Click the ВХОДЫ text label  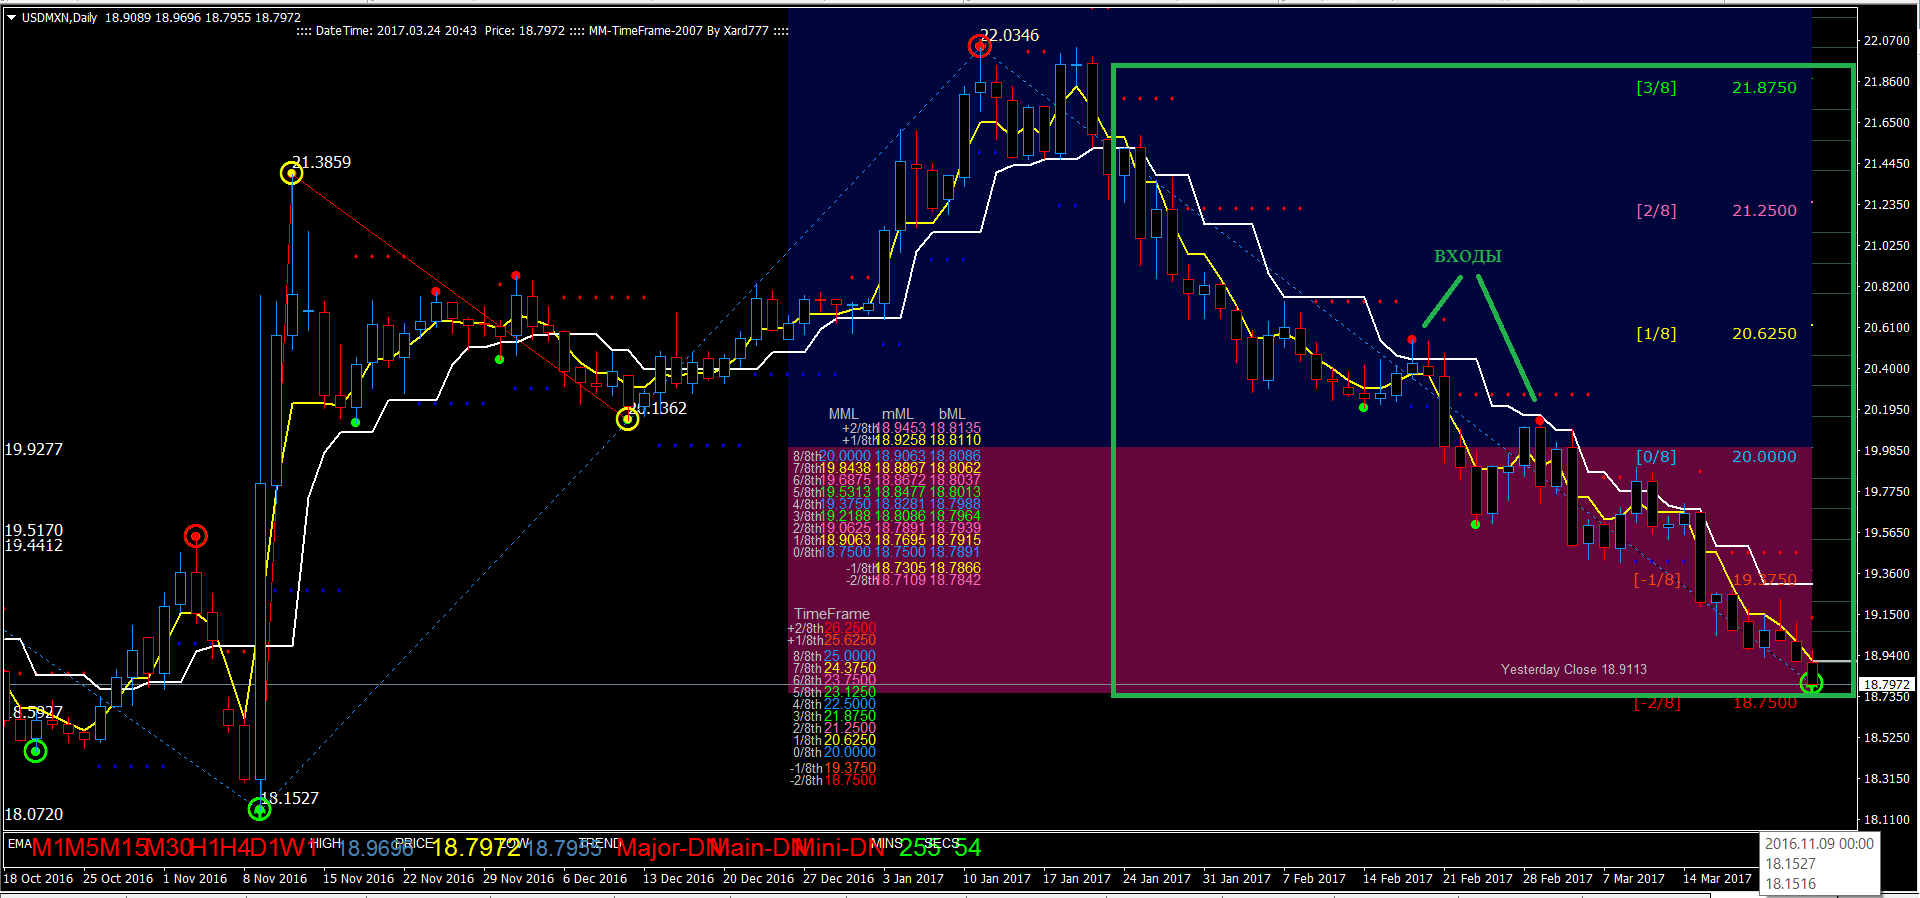(x=1468, y=256)
